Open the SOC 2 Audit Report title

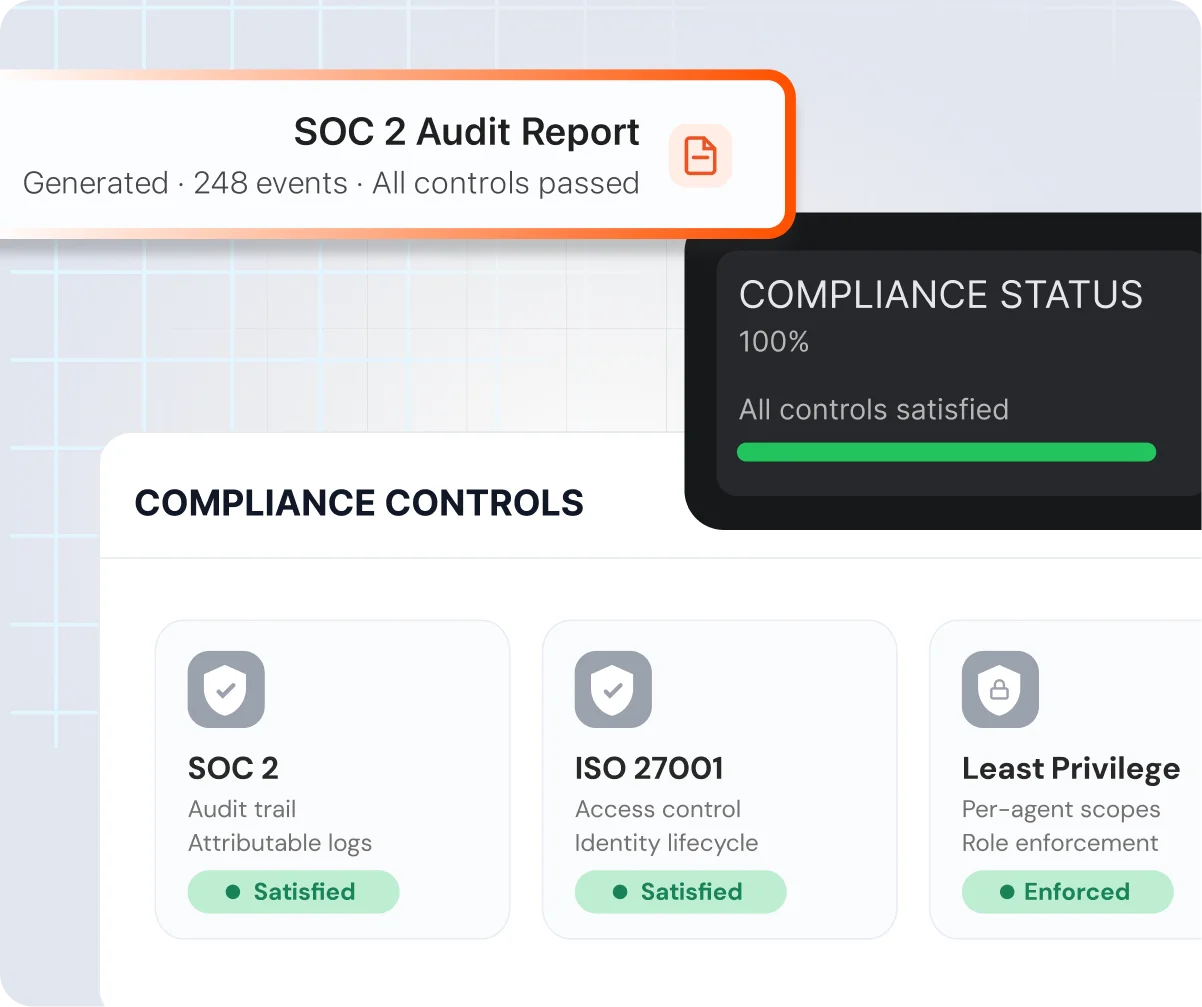(467, 132)
